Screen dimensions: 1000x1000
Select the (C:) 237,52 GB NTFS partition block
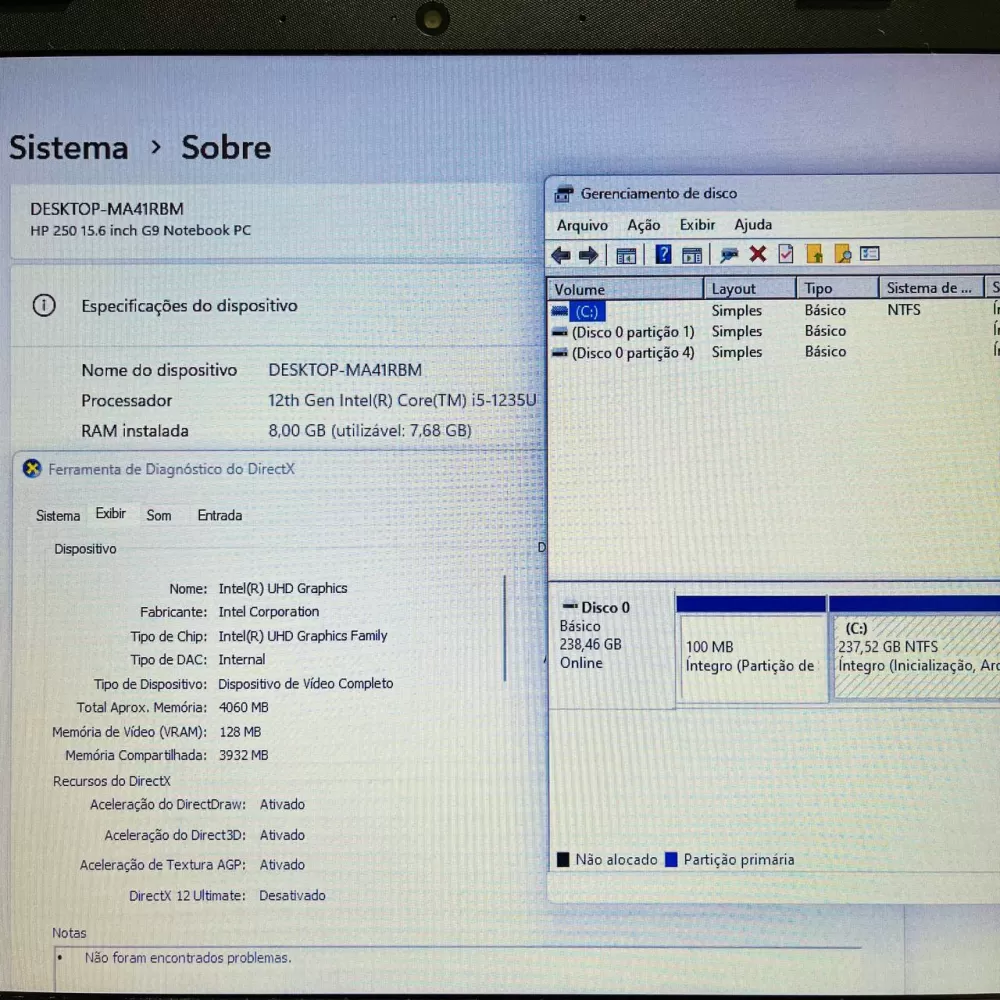point(915,647)
